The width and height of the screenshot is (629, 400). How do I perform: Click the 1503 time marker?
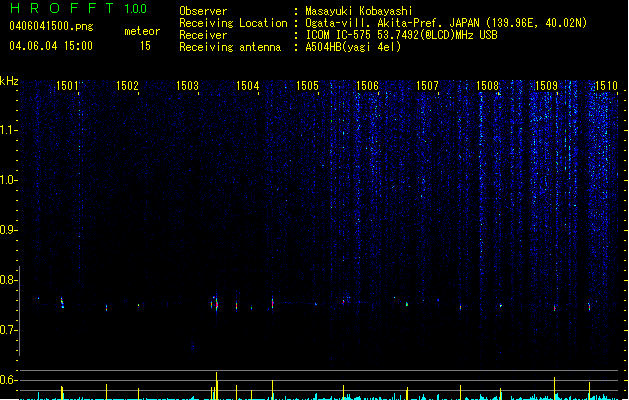(187, 86)
